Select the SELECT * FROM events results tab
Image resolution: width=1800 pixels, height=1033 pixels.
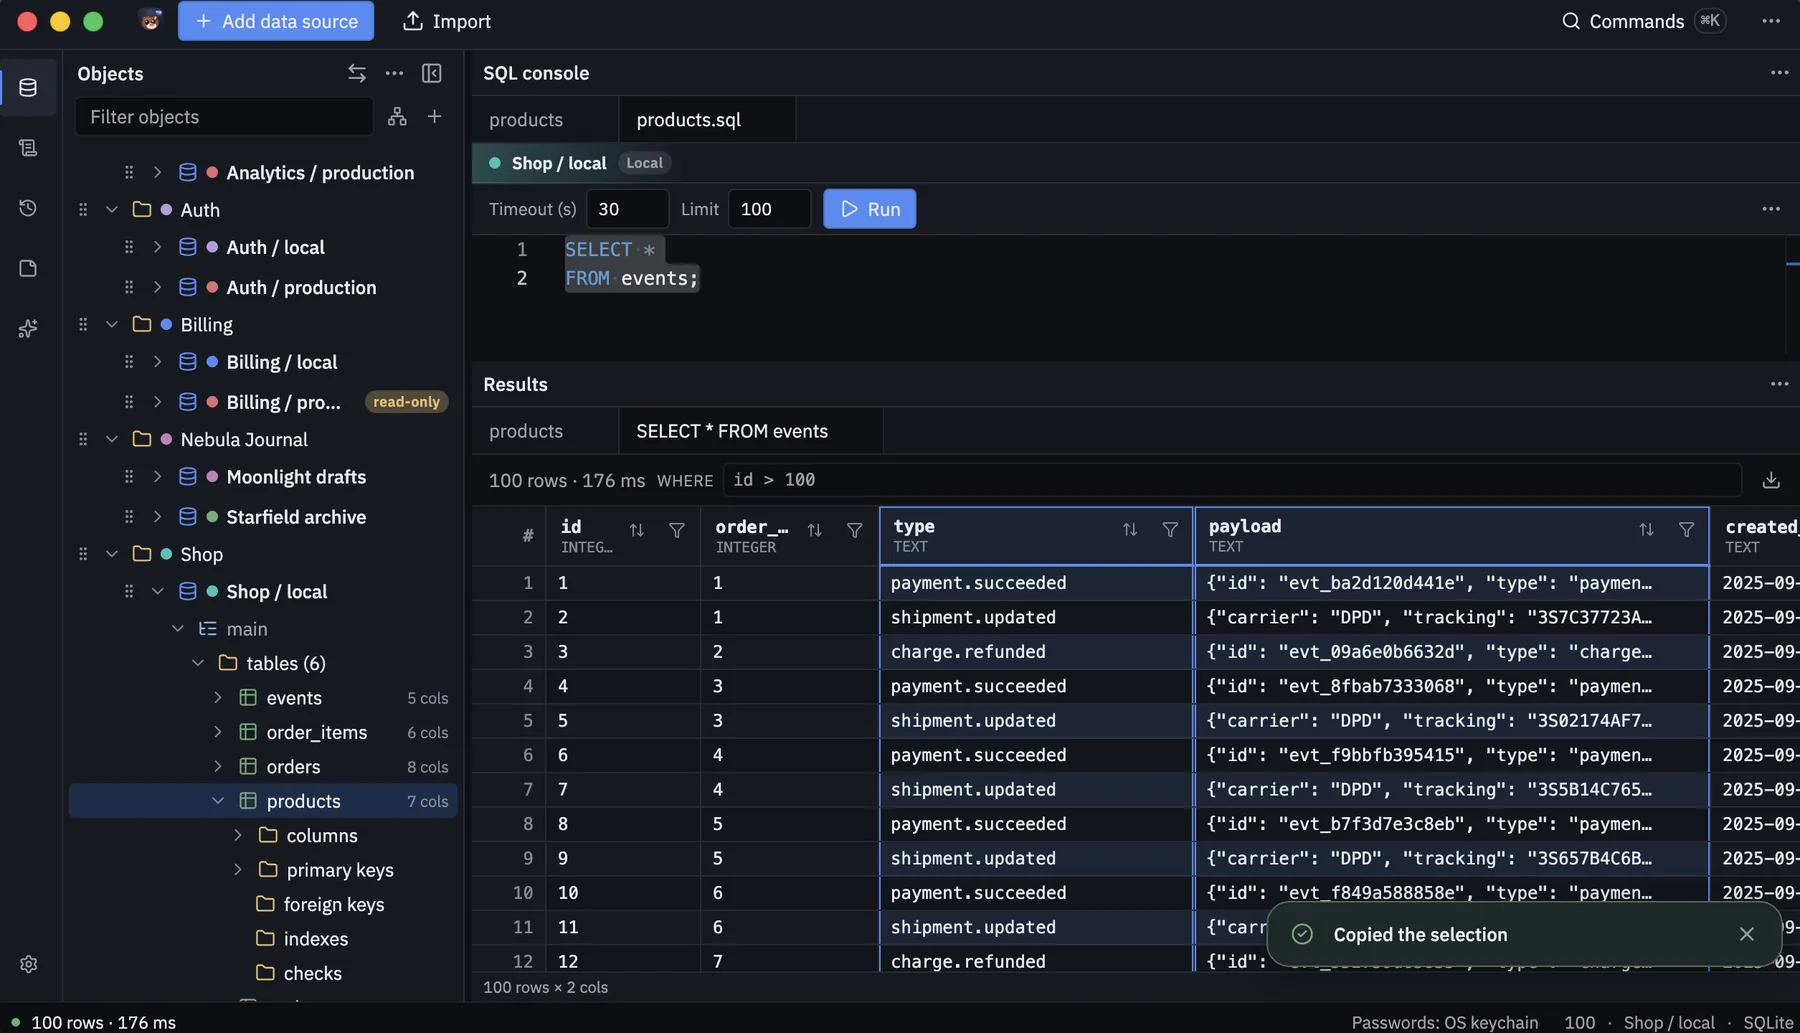coord(750,431)
